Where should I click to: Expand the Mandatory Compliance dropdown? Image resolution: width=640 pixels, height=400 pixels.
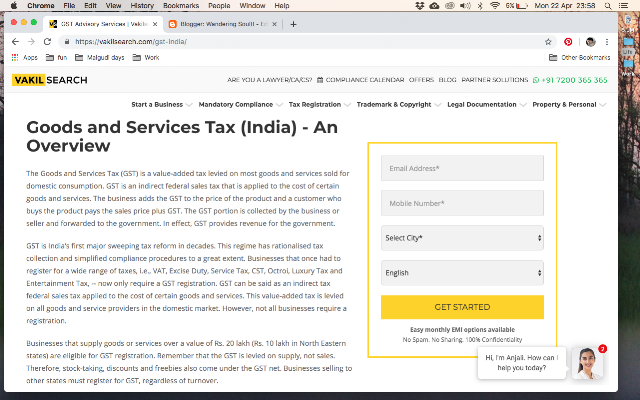pos(240,104)
